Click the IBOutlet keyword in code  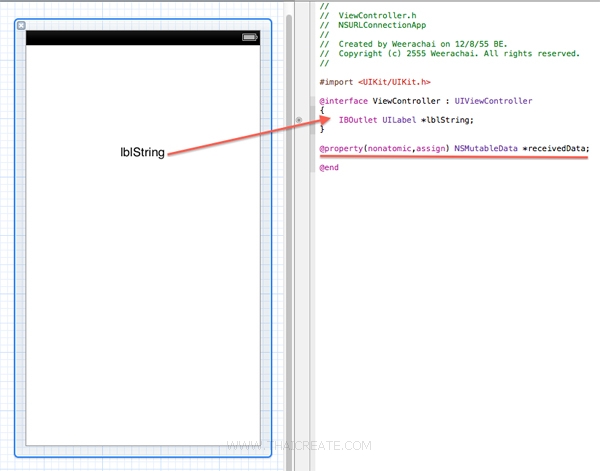tap(358, 120)
